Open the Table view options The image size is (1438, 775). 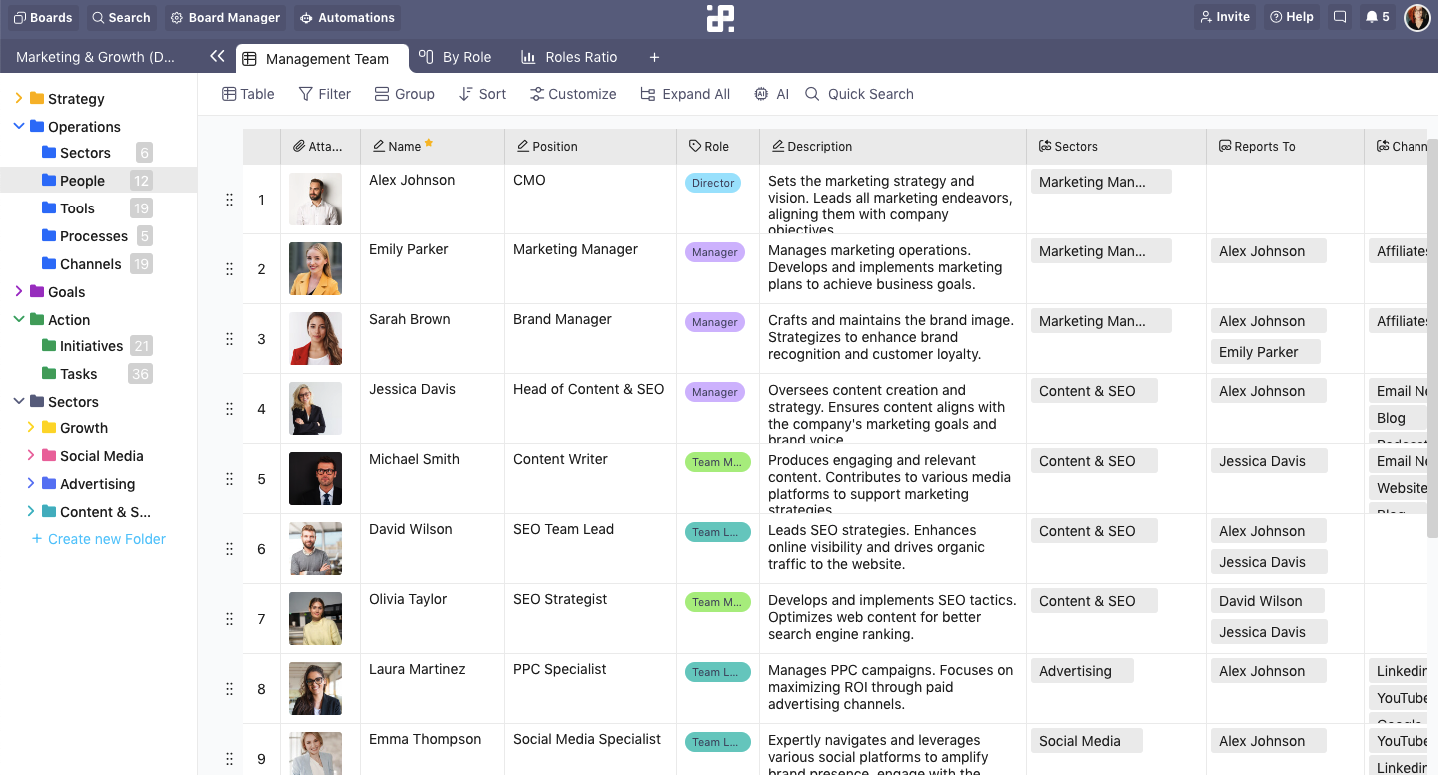(247, 93)
